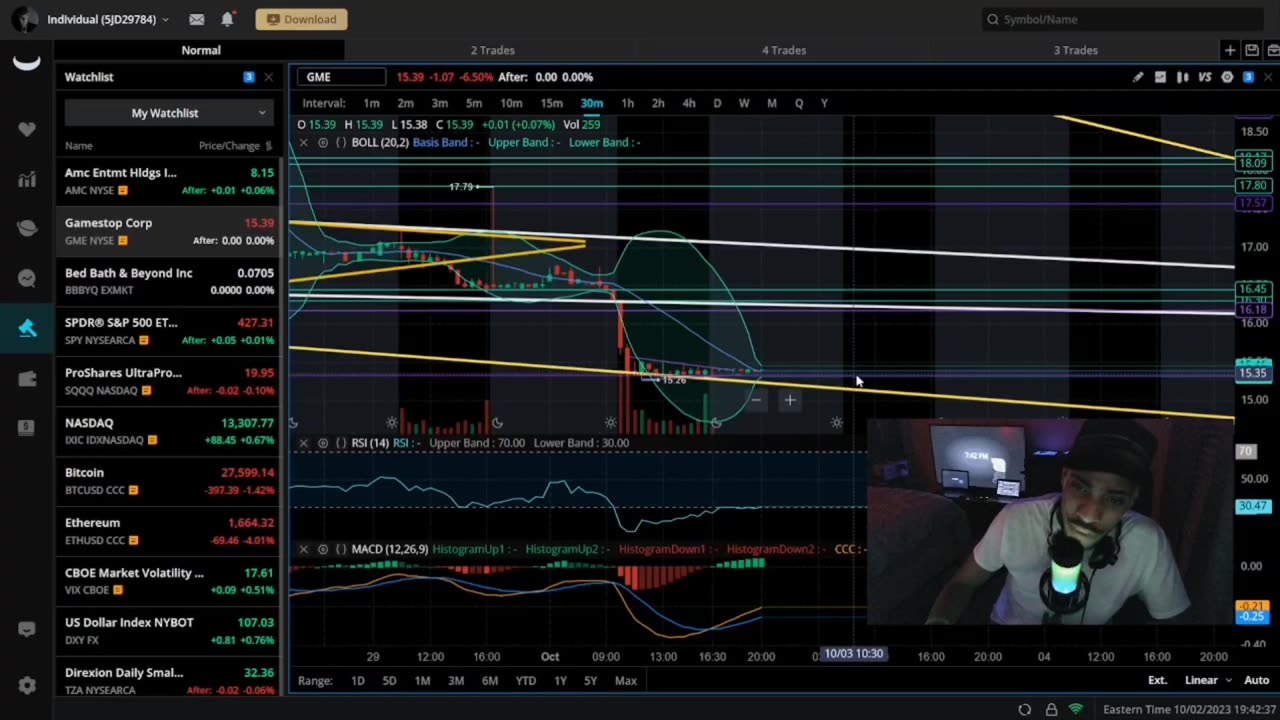Open the active trading sidebar icon
Viewport: 1280px width, 720px height.
[27, 328]
